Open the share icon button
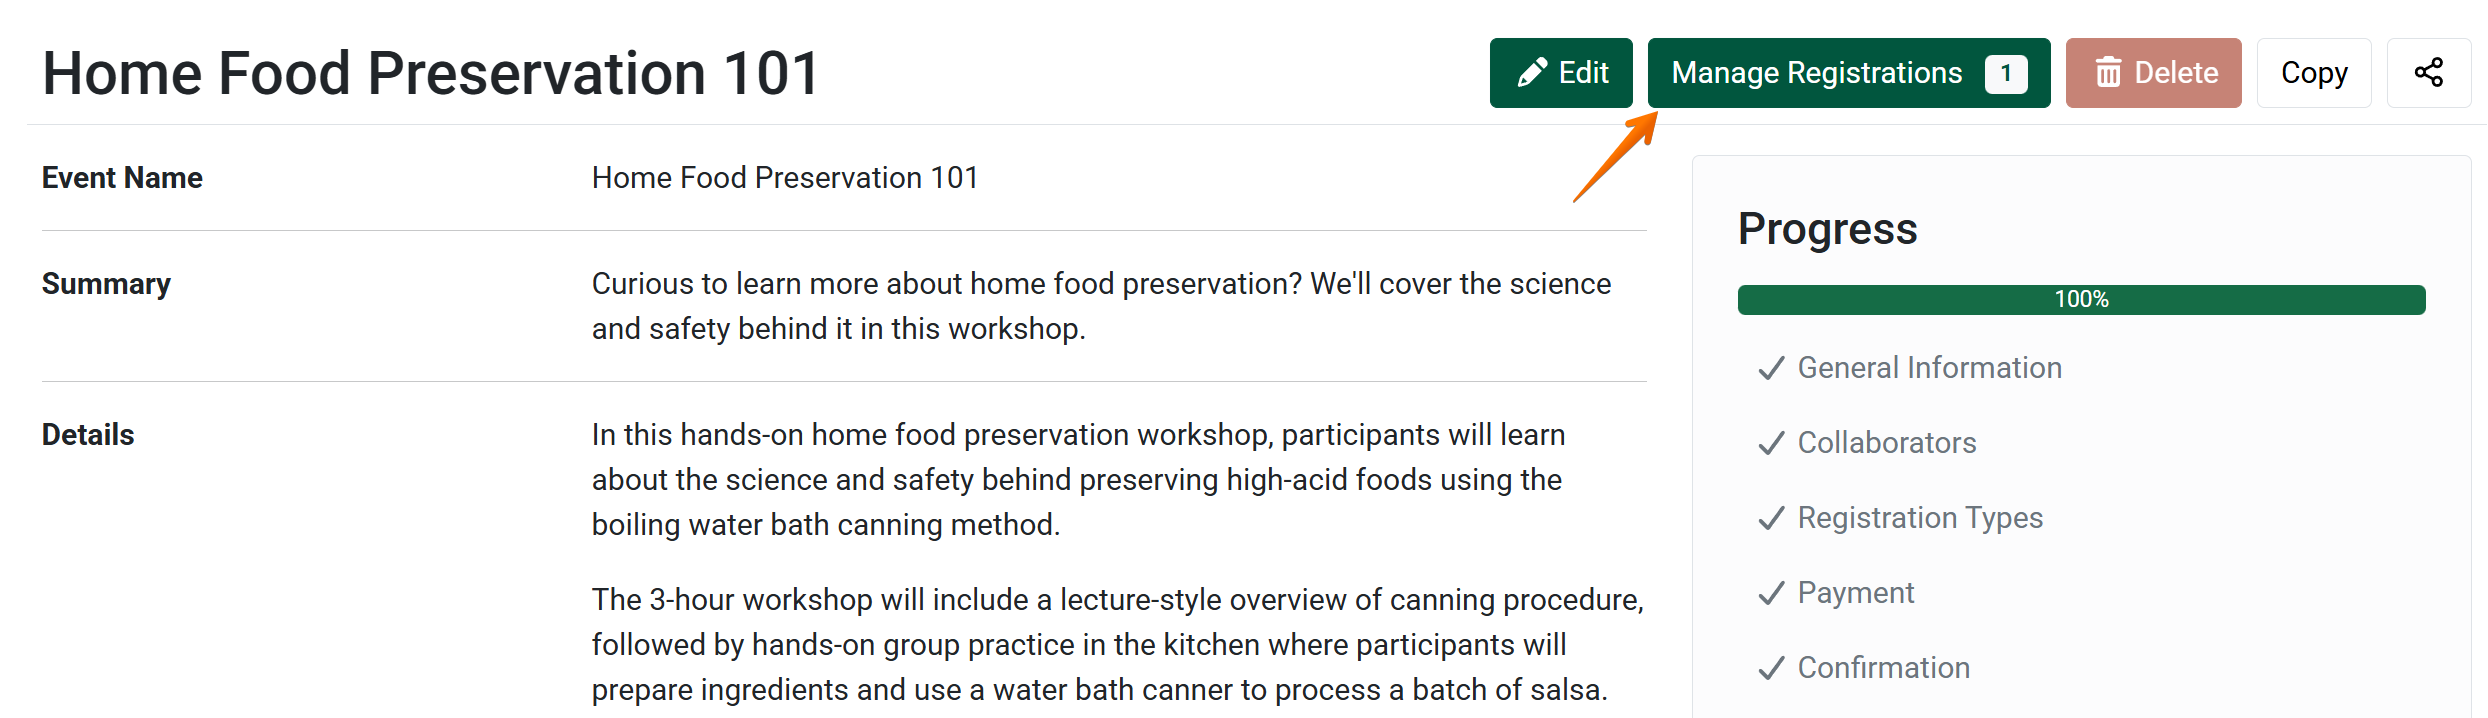 point(2428,73)
